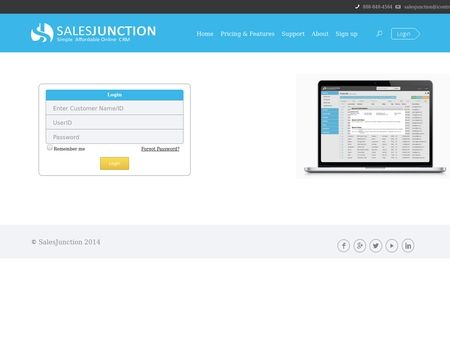
Task: Open the About menu item
Action: 320,34
